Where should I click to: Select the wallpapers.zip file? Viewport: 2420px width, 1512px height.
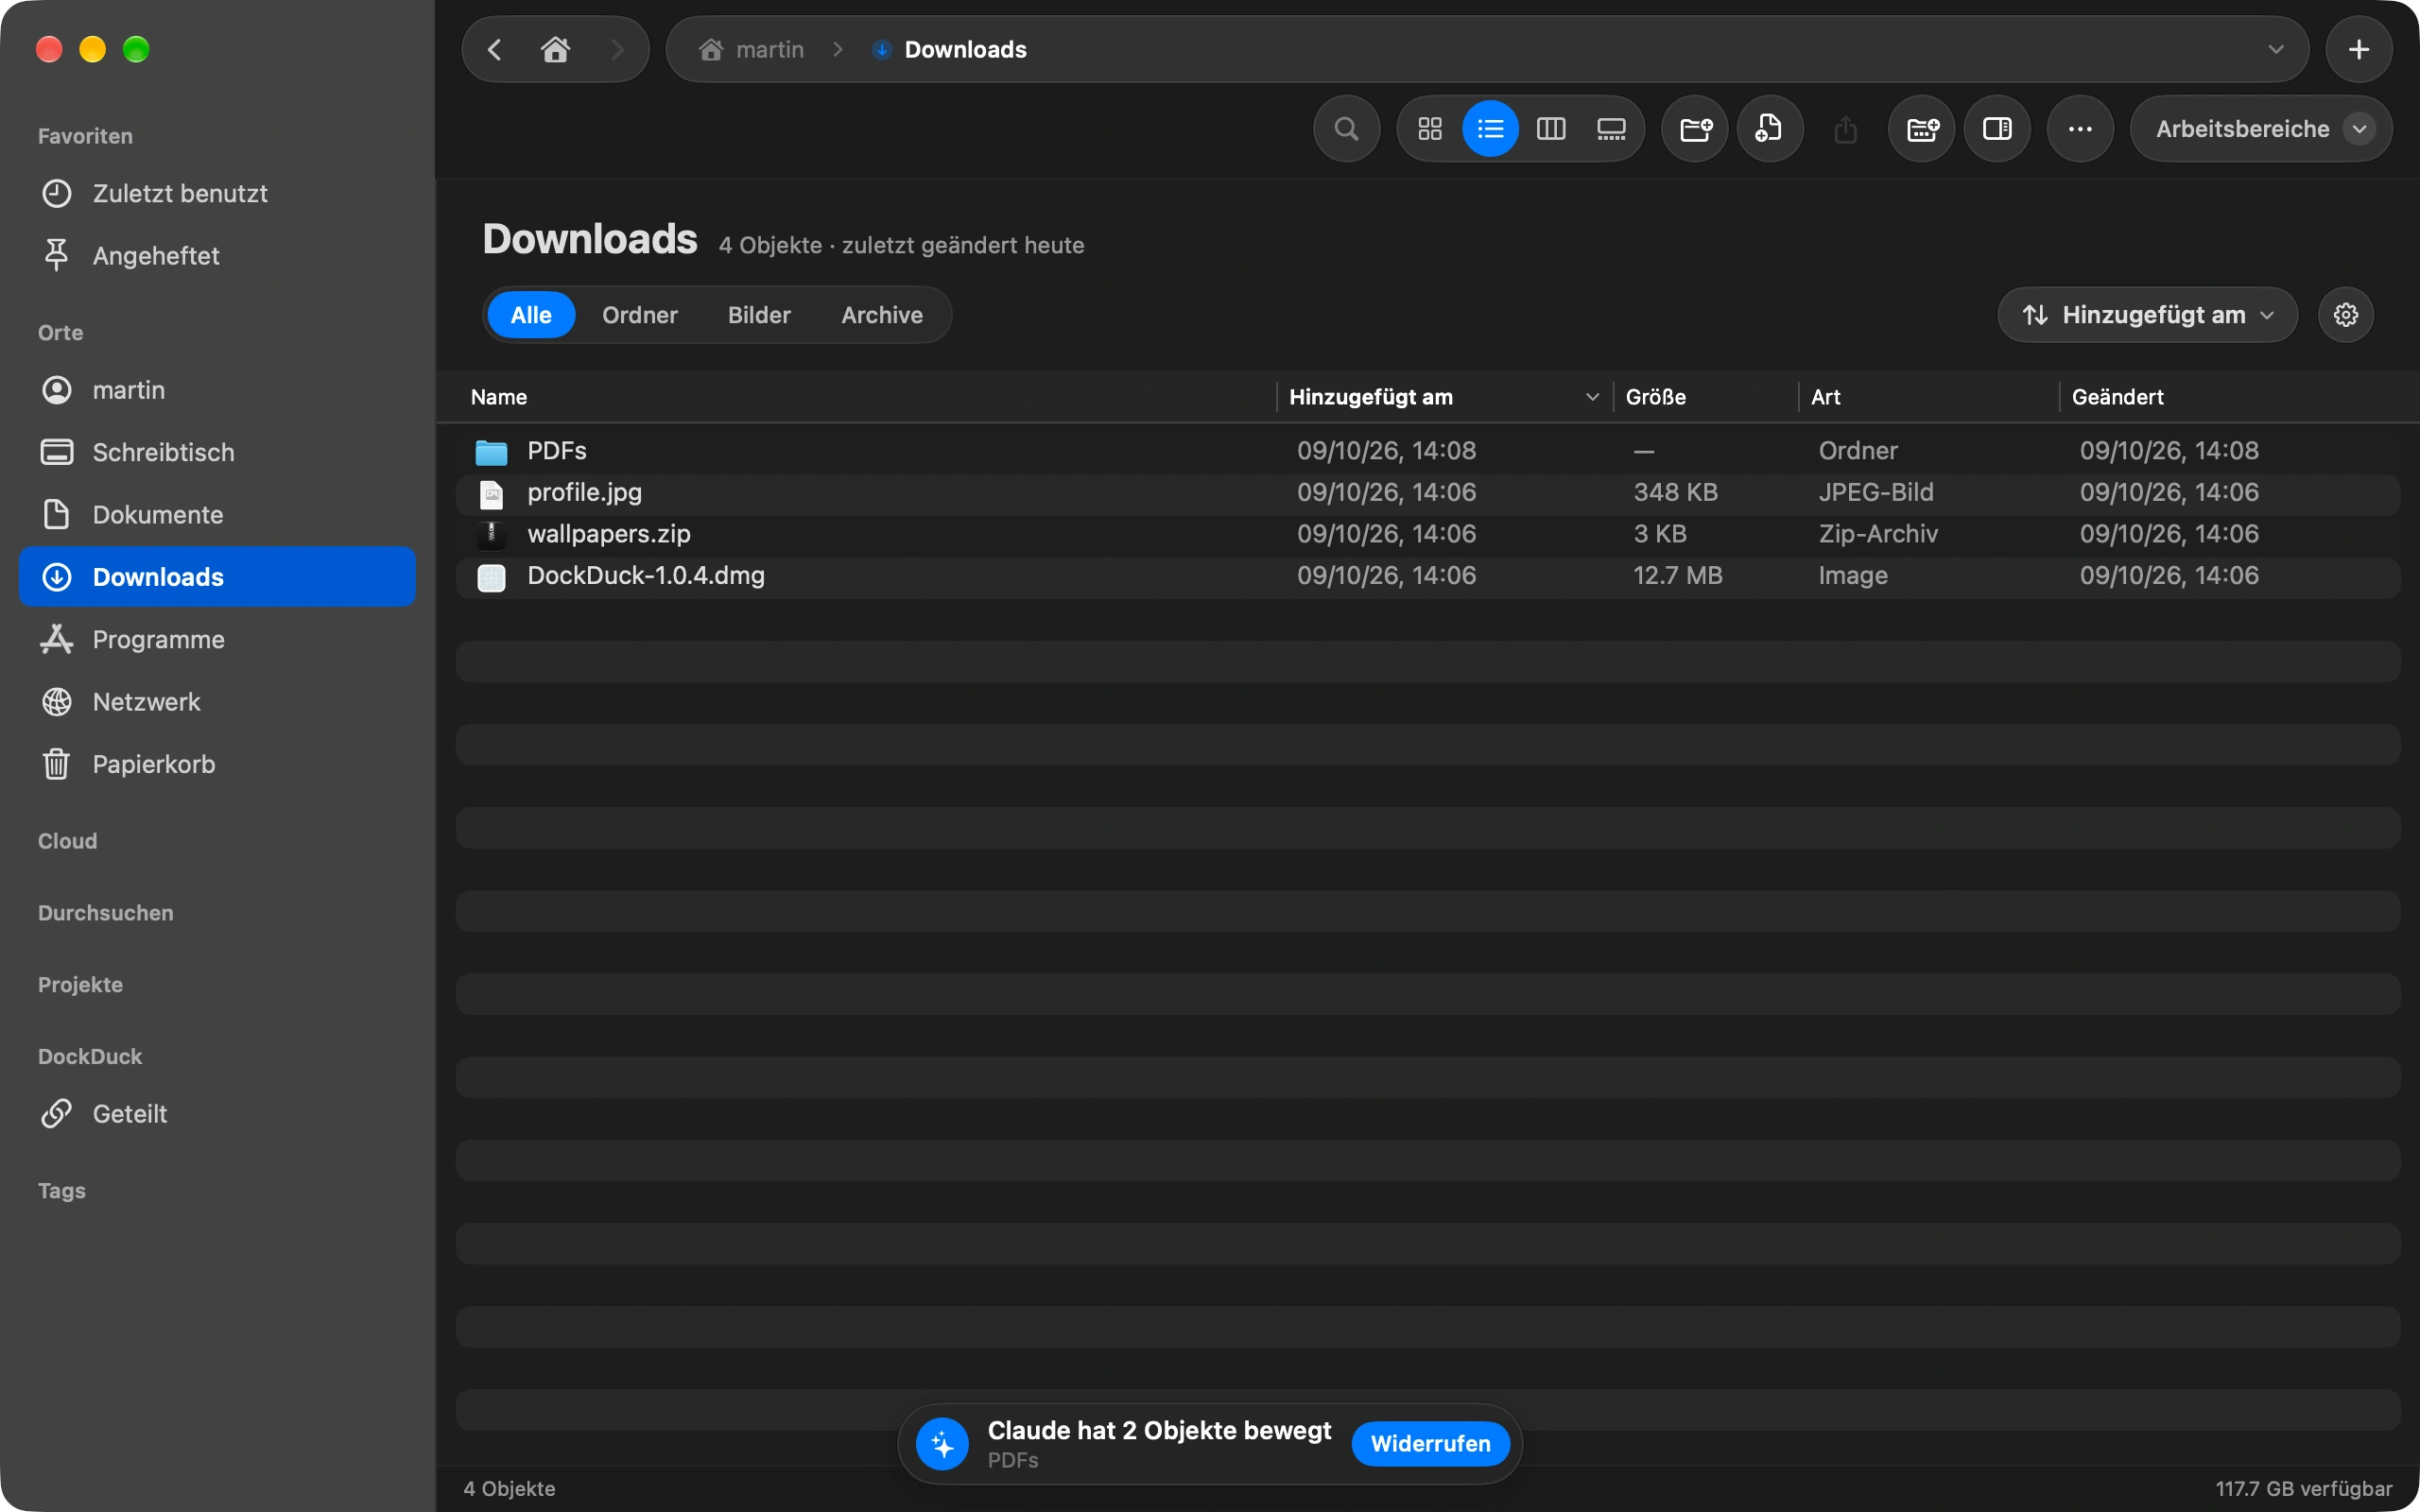pos(1428,534)
